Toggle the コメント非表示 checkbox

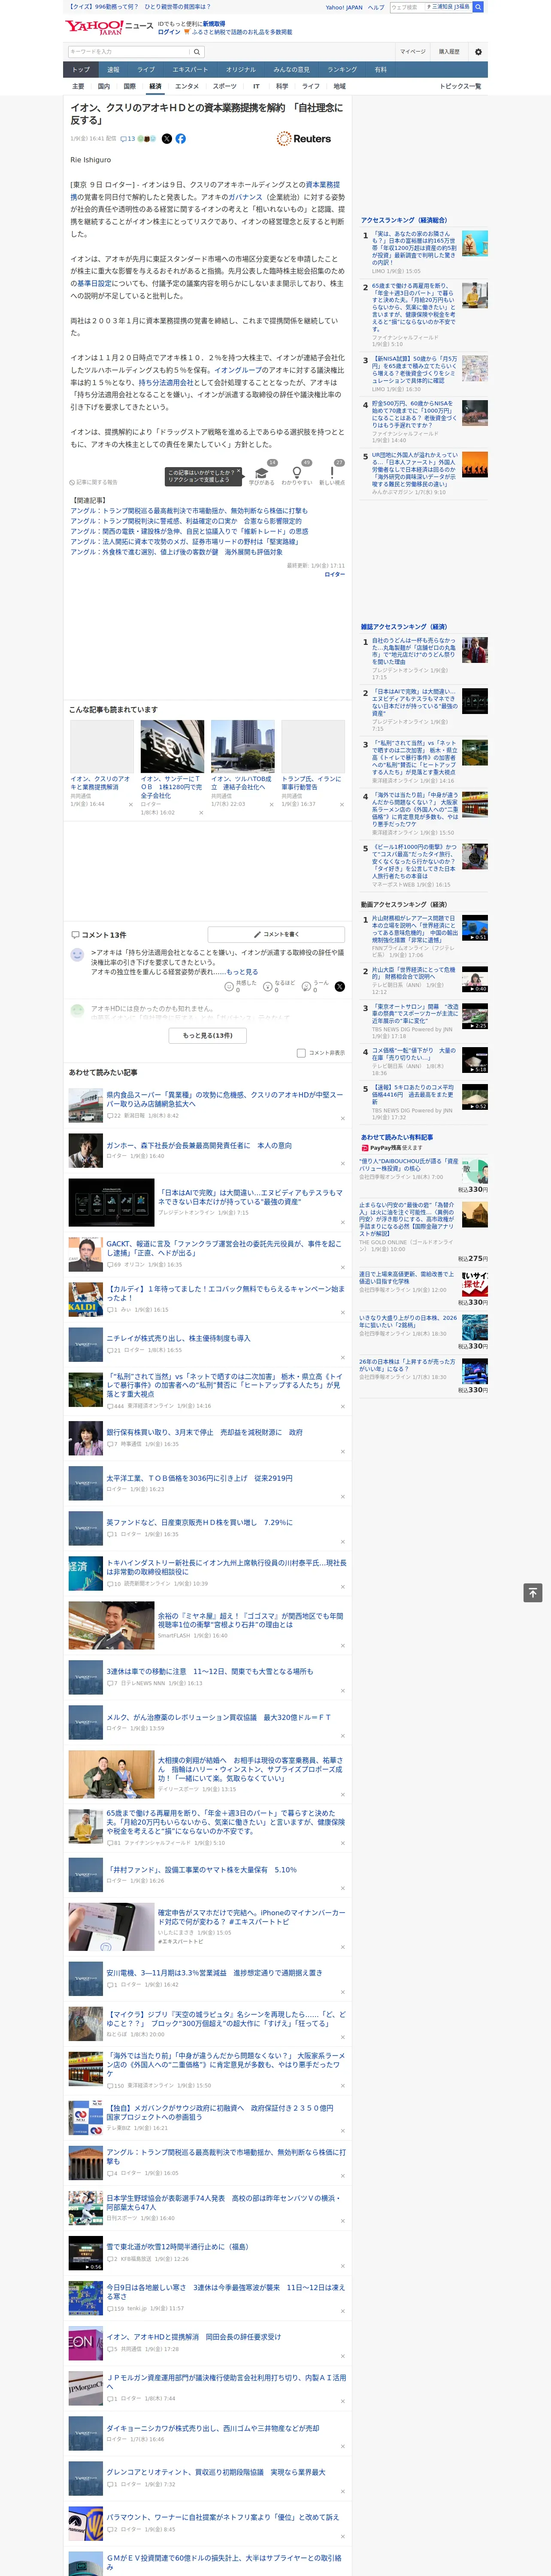(x=301, y=1053)
